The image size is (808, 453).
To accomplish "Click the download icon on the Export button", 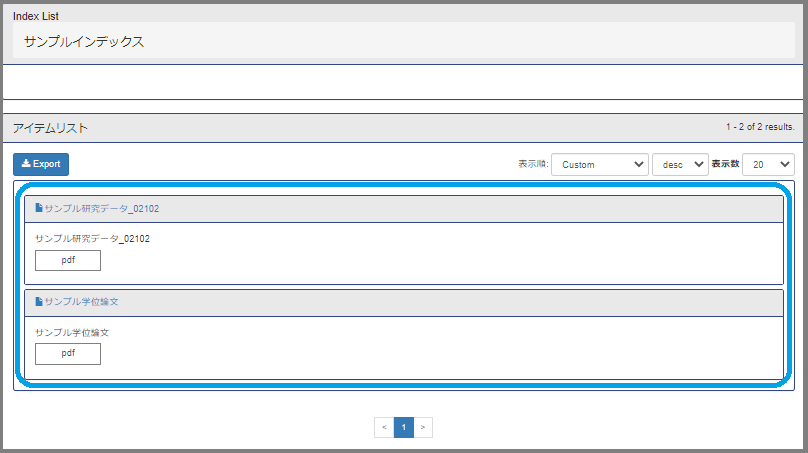I will pyautogui.click(x=26, y=164).
